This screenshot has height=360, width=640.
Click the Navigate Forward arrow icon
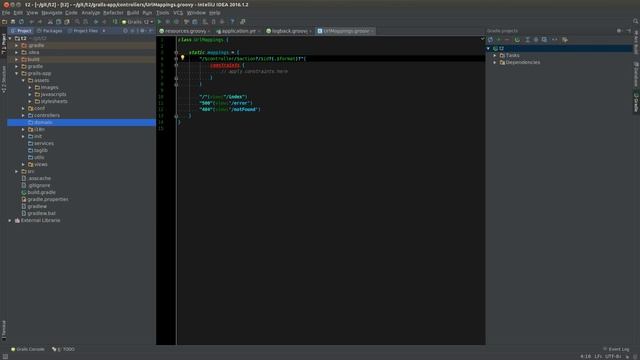(x=104, y=22)
